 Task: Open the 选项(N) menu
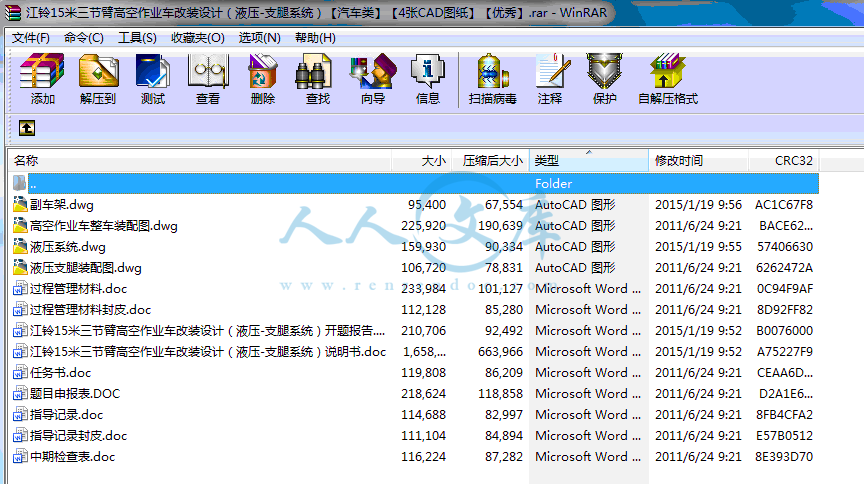260,37
